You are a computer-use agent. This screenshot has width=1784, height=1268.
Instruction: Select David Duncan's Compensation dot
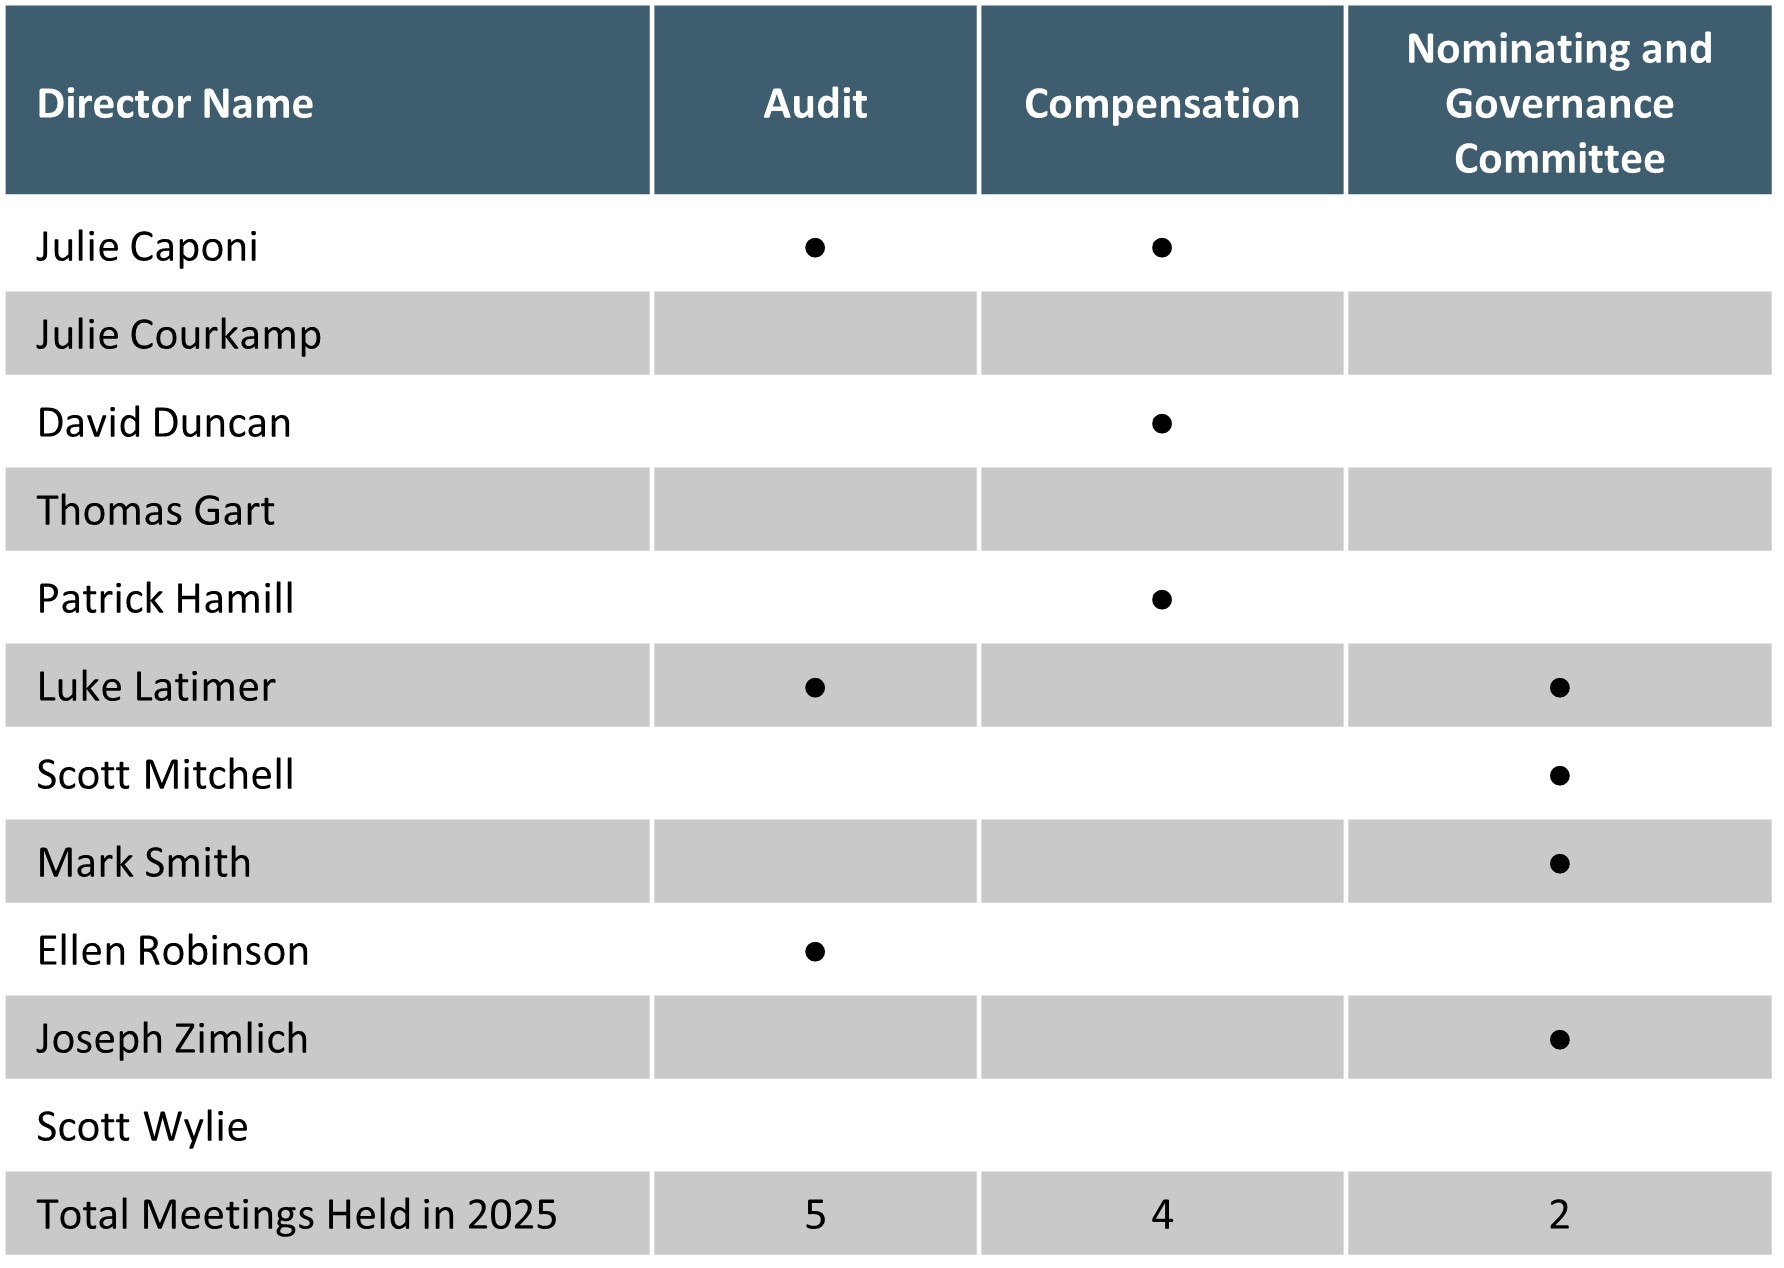point(1161,423)
